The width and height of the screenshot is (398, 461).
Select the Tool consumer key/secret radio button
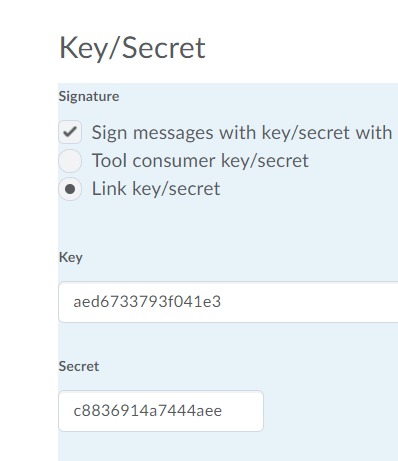click(x=70, y=161)
